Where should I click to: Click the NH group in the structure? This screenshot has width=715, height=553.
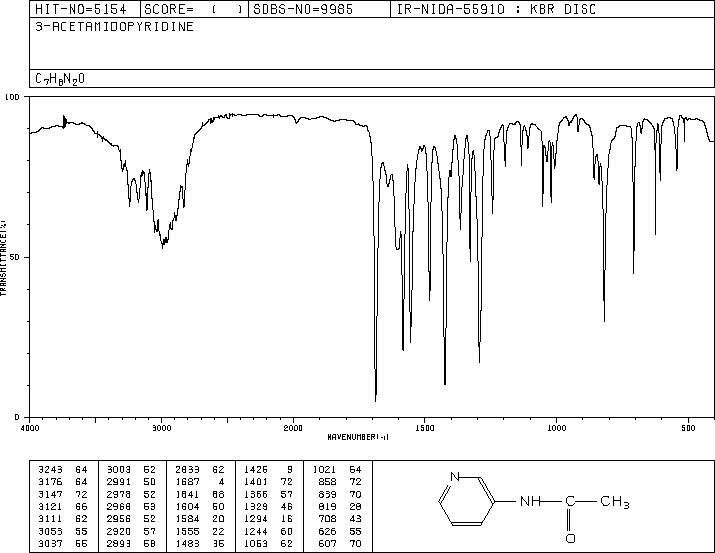point(530,501)
